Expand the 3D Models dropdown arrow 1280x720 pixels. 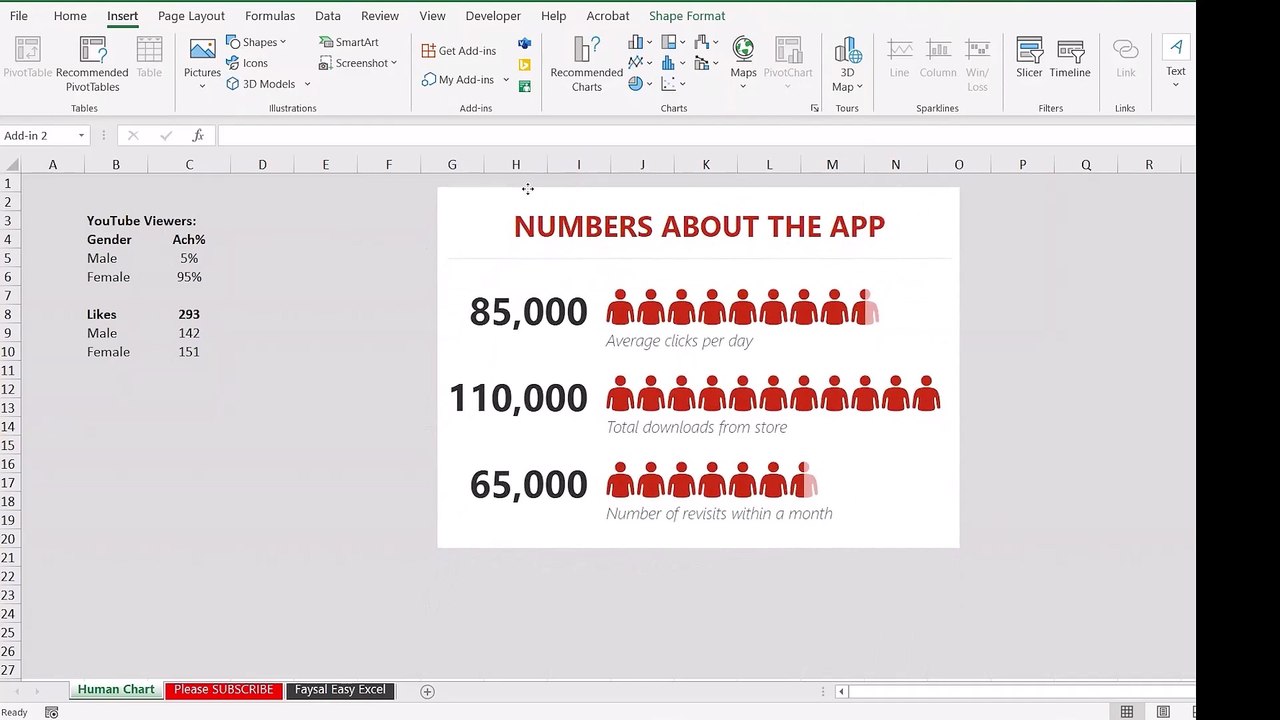tap(307, 84)
